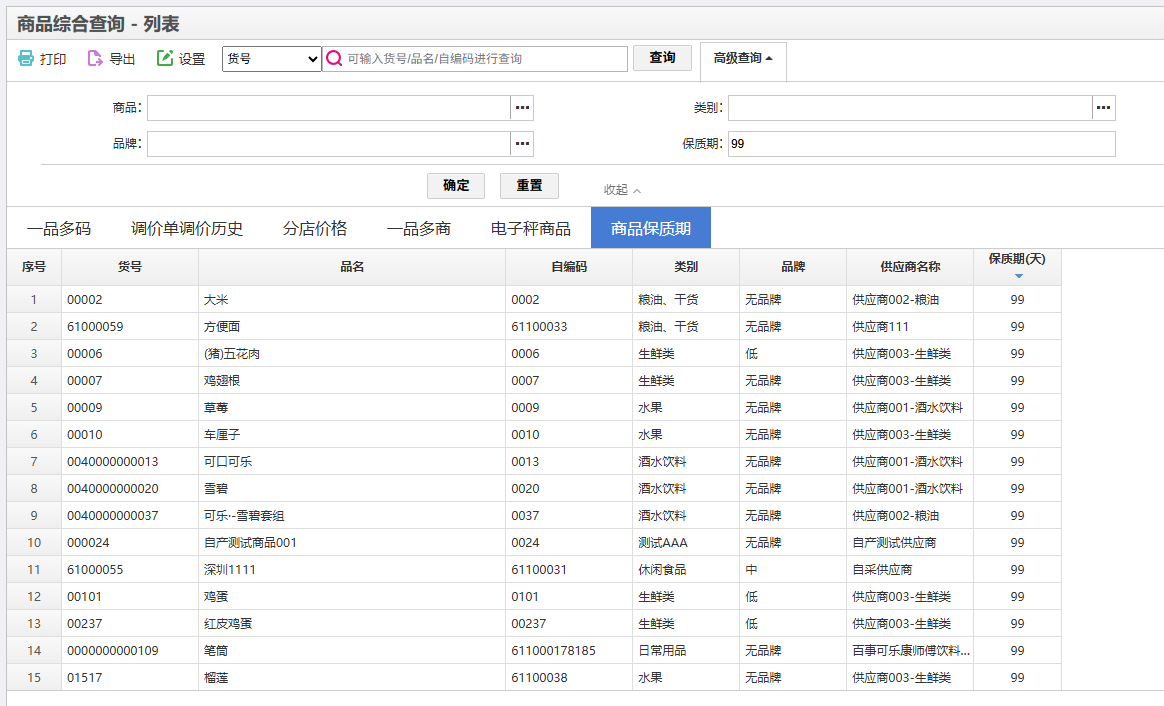Image resolution: width=1164 pixels, height=706 pixels.
Task: Select the 车厘子 row
Action: click(534, 435)
